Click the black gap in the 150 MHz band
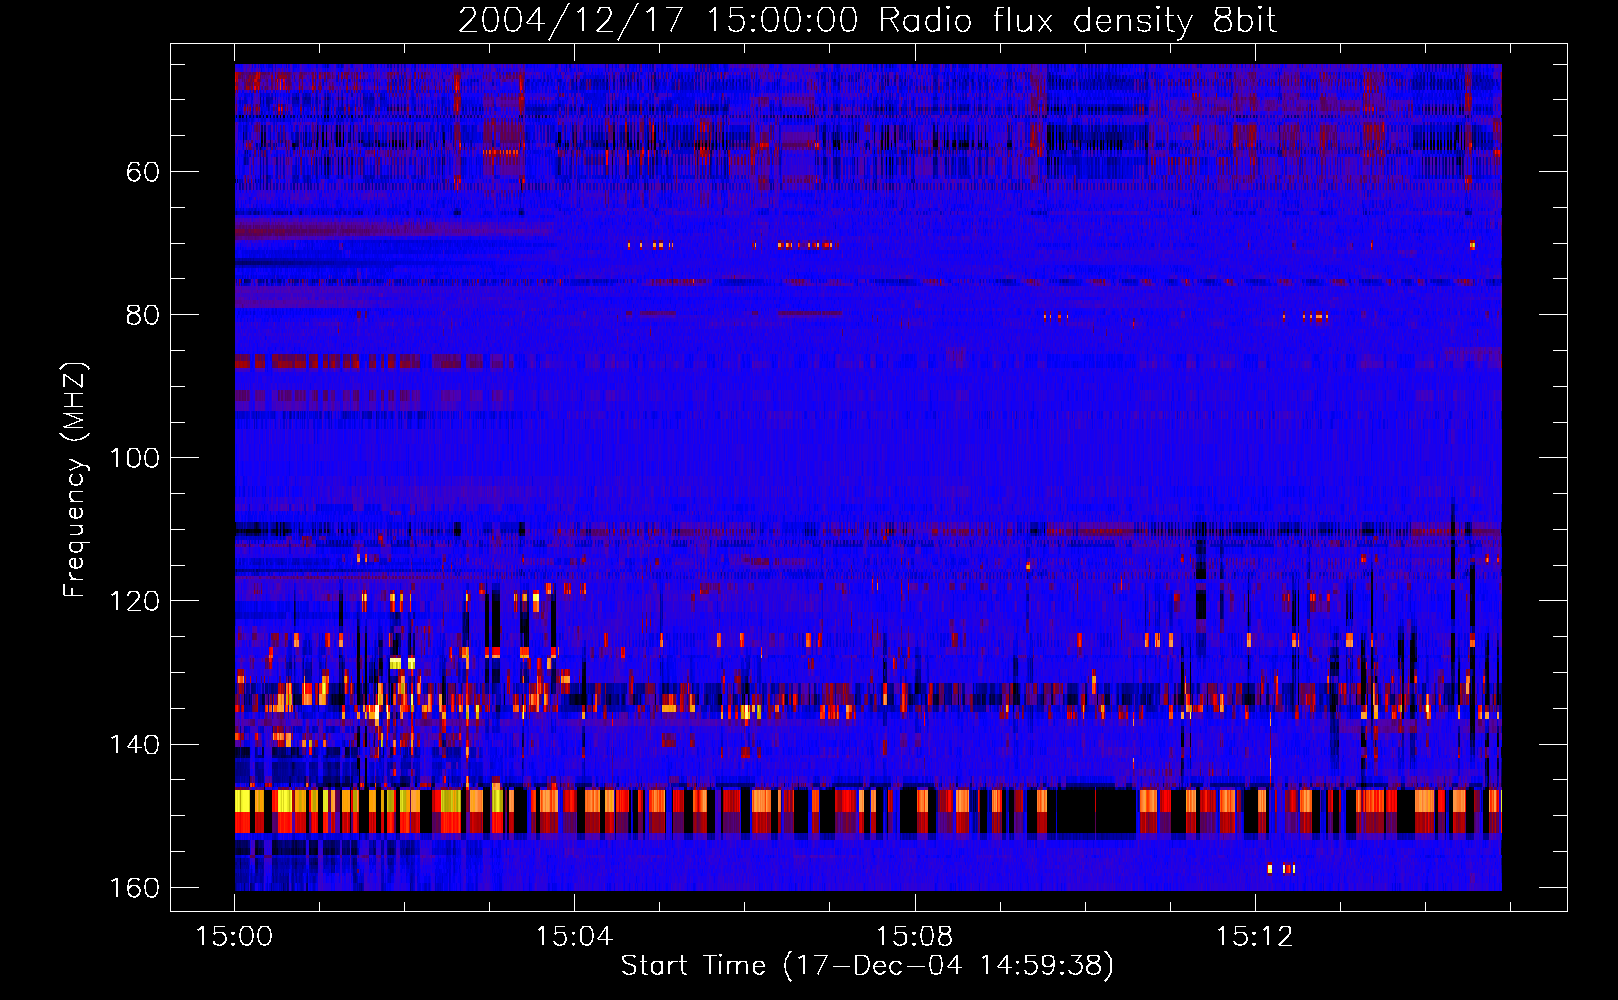1618x1000 pixels. pos(1090,811)
